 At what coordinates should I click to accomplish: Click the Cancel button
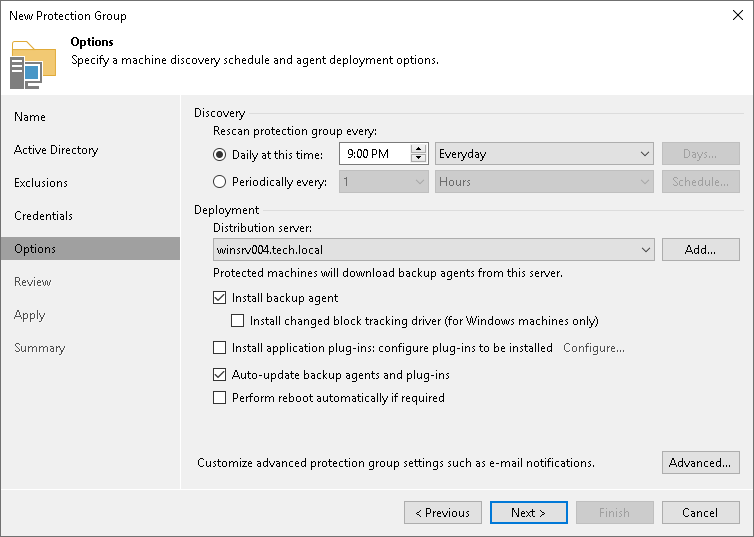click(x=701, y=512)
